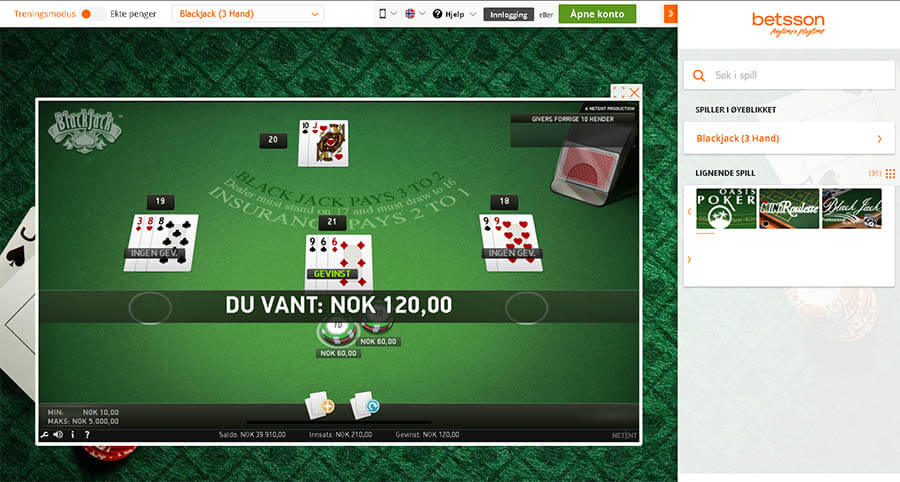Toggle the Treningsmodus / Ekte penger switch
This screenshot has height=482, width=900.
coord(92,14)
